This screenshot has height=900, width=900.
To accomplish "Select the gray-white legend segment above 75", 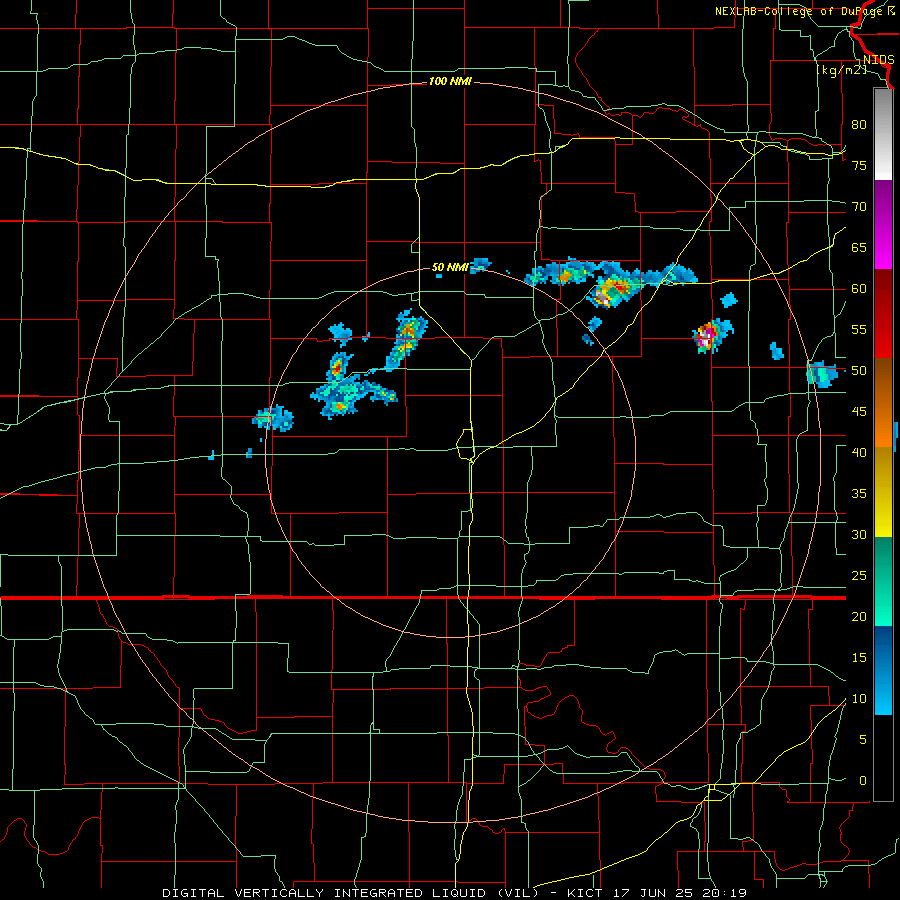I will [883, 134].
